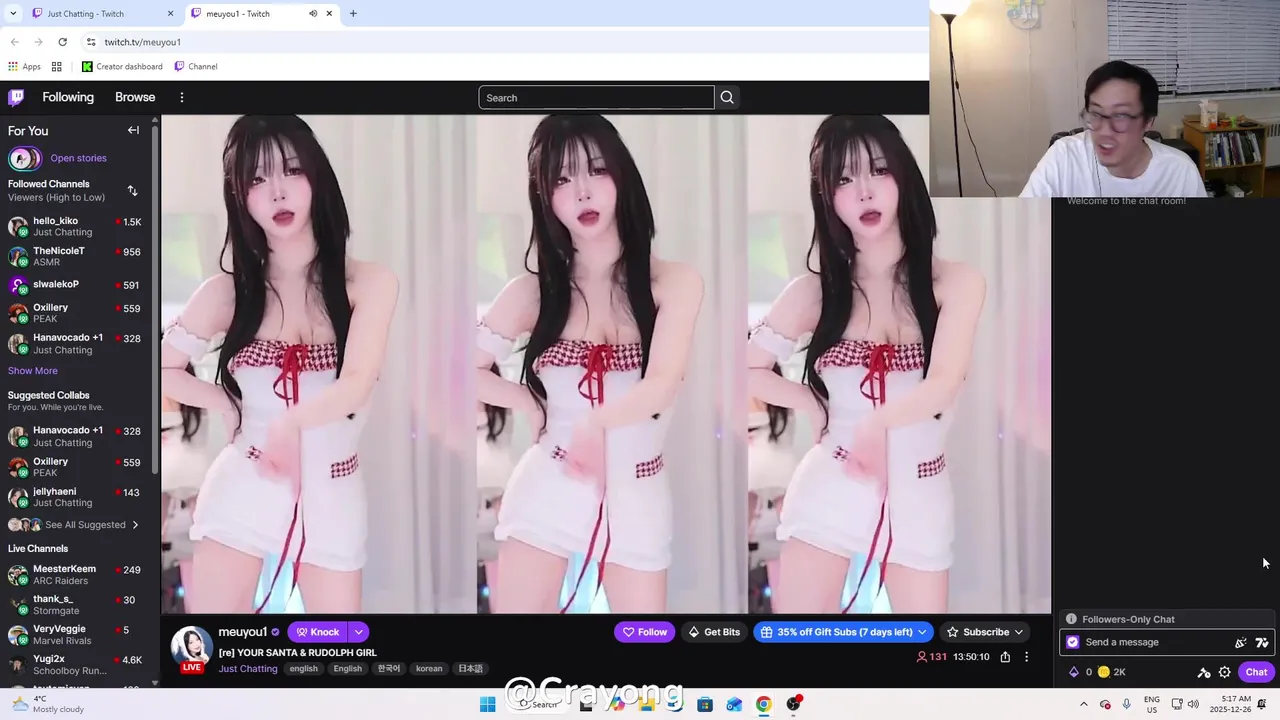Screen dimensions: 1280x720
Task: Open Creator dashboard bookmark
Action: tap(122, 66)
